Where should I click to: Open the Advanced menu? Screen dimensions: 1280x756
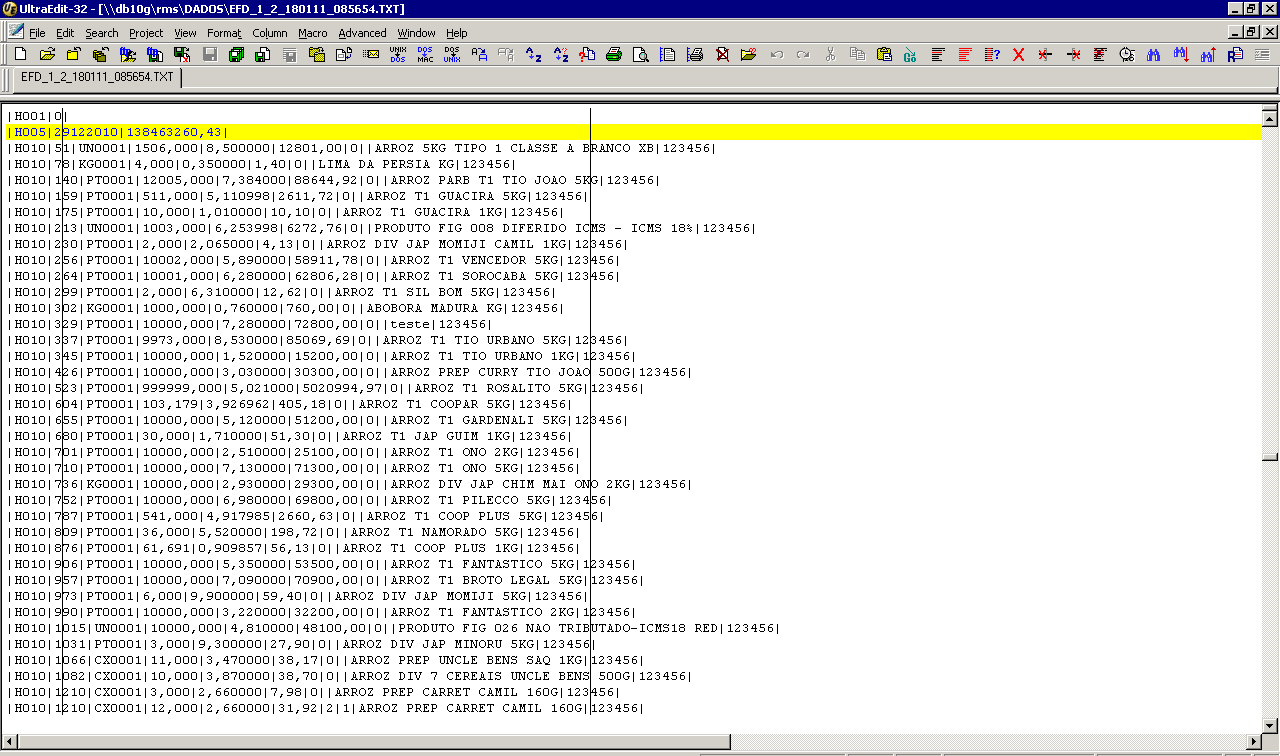362,33
